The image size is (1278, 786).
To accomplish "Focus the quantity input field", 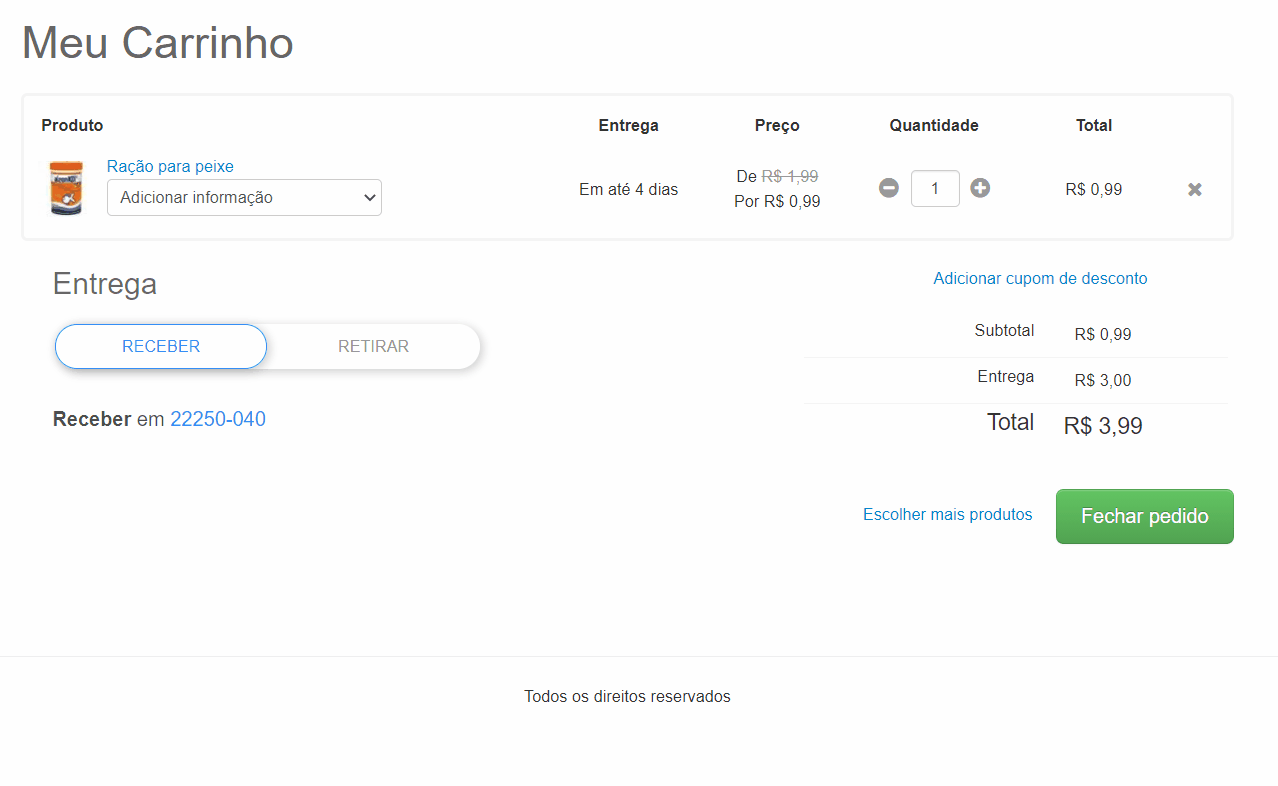I will [x=935, y=188].
